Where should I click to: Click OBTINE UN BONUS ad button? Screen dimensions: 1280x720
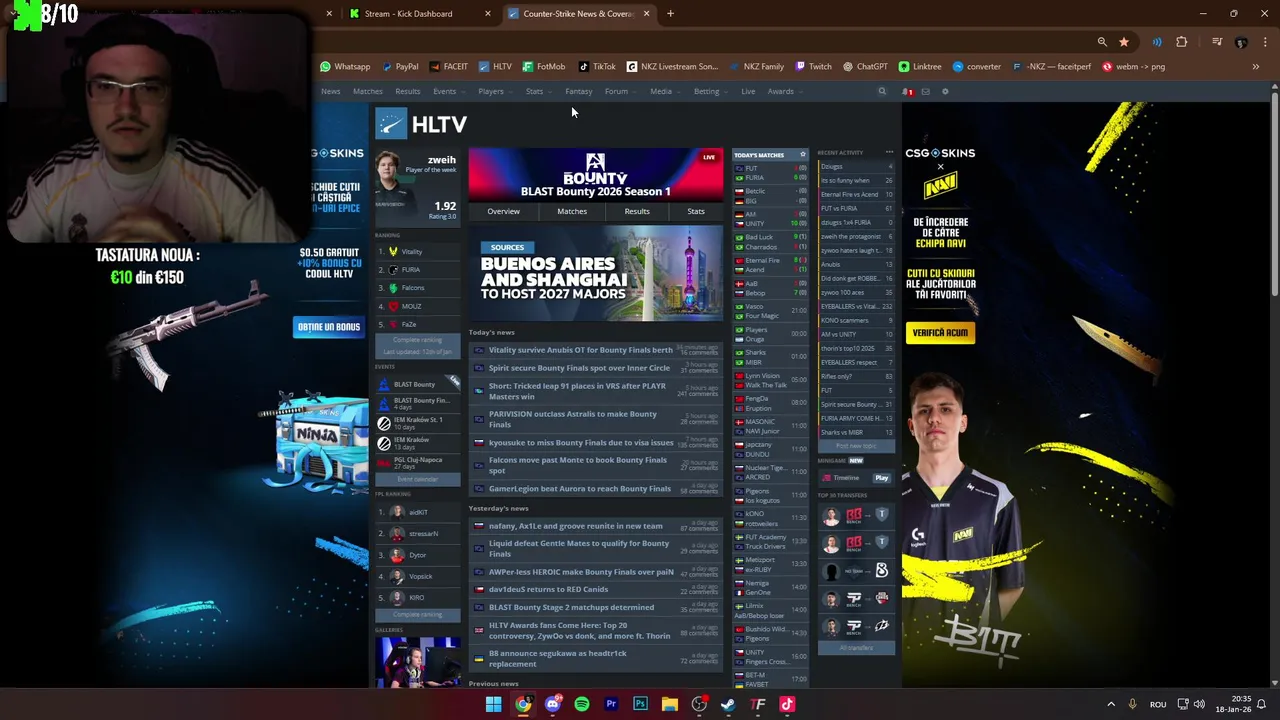328,327
